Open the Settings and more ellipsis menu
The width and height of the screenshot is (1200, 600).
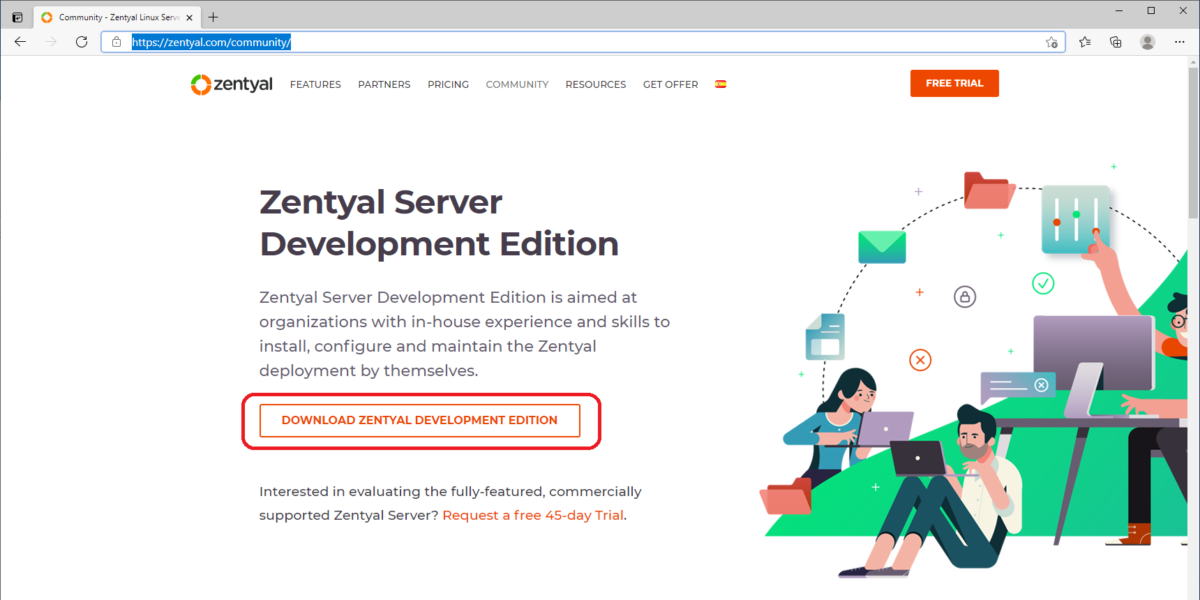[x=1180, y=42]
